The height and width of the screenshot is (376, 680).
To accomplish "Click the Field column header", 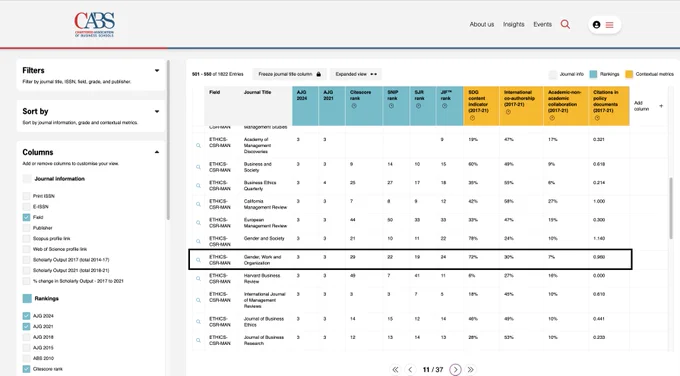I will click(214, 92).
